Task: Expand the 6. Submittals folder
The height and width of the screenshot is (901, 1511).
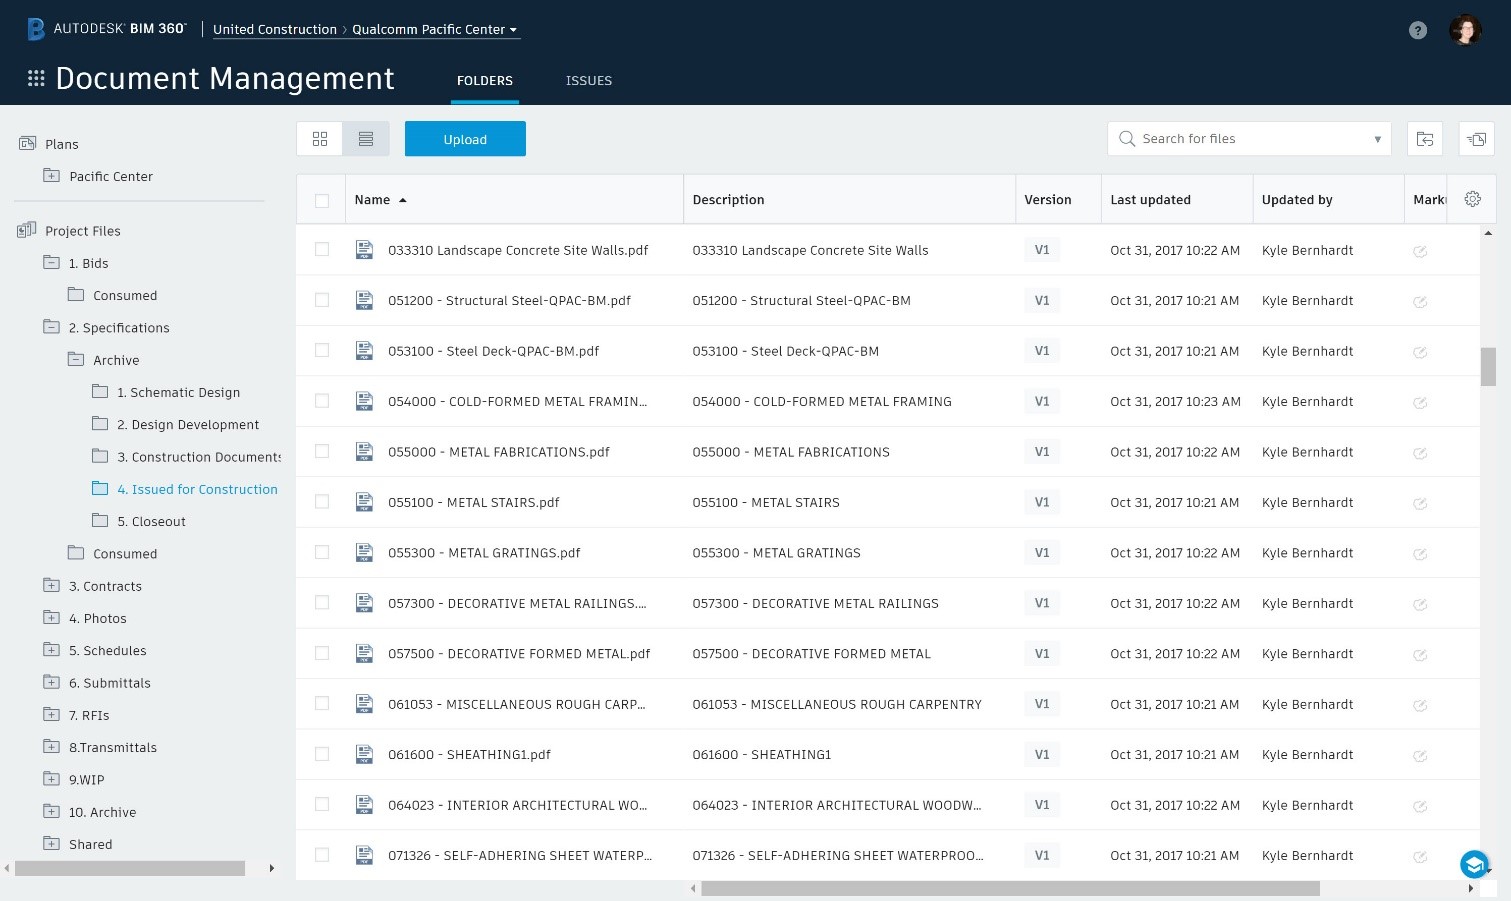Action: 51,682
